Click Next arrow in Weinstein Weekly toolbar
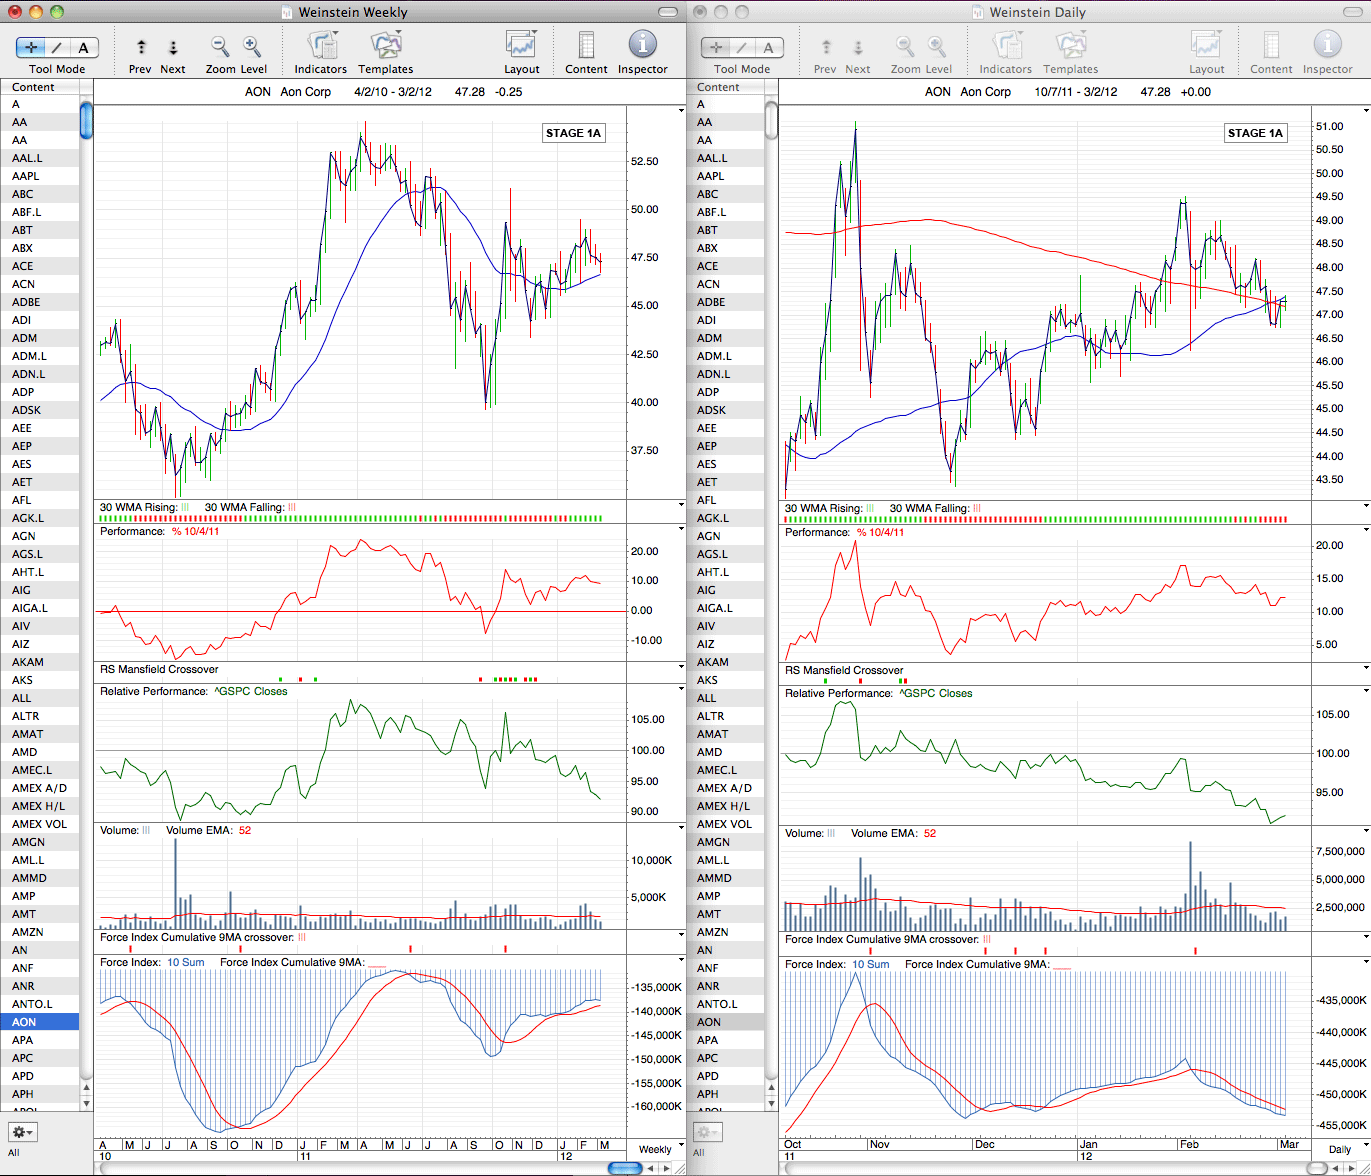 (x=173, y=47)
